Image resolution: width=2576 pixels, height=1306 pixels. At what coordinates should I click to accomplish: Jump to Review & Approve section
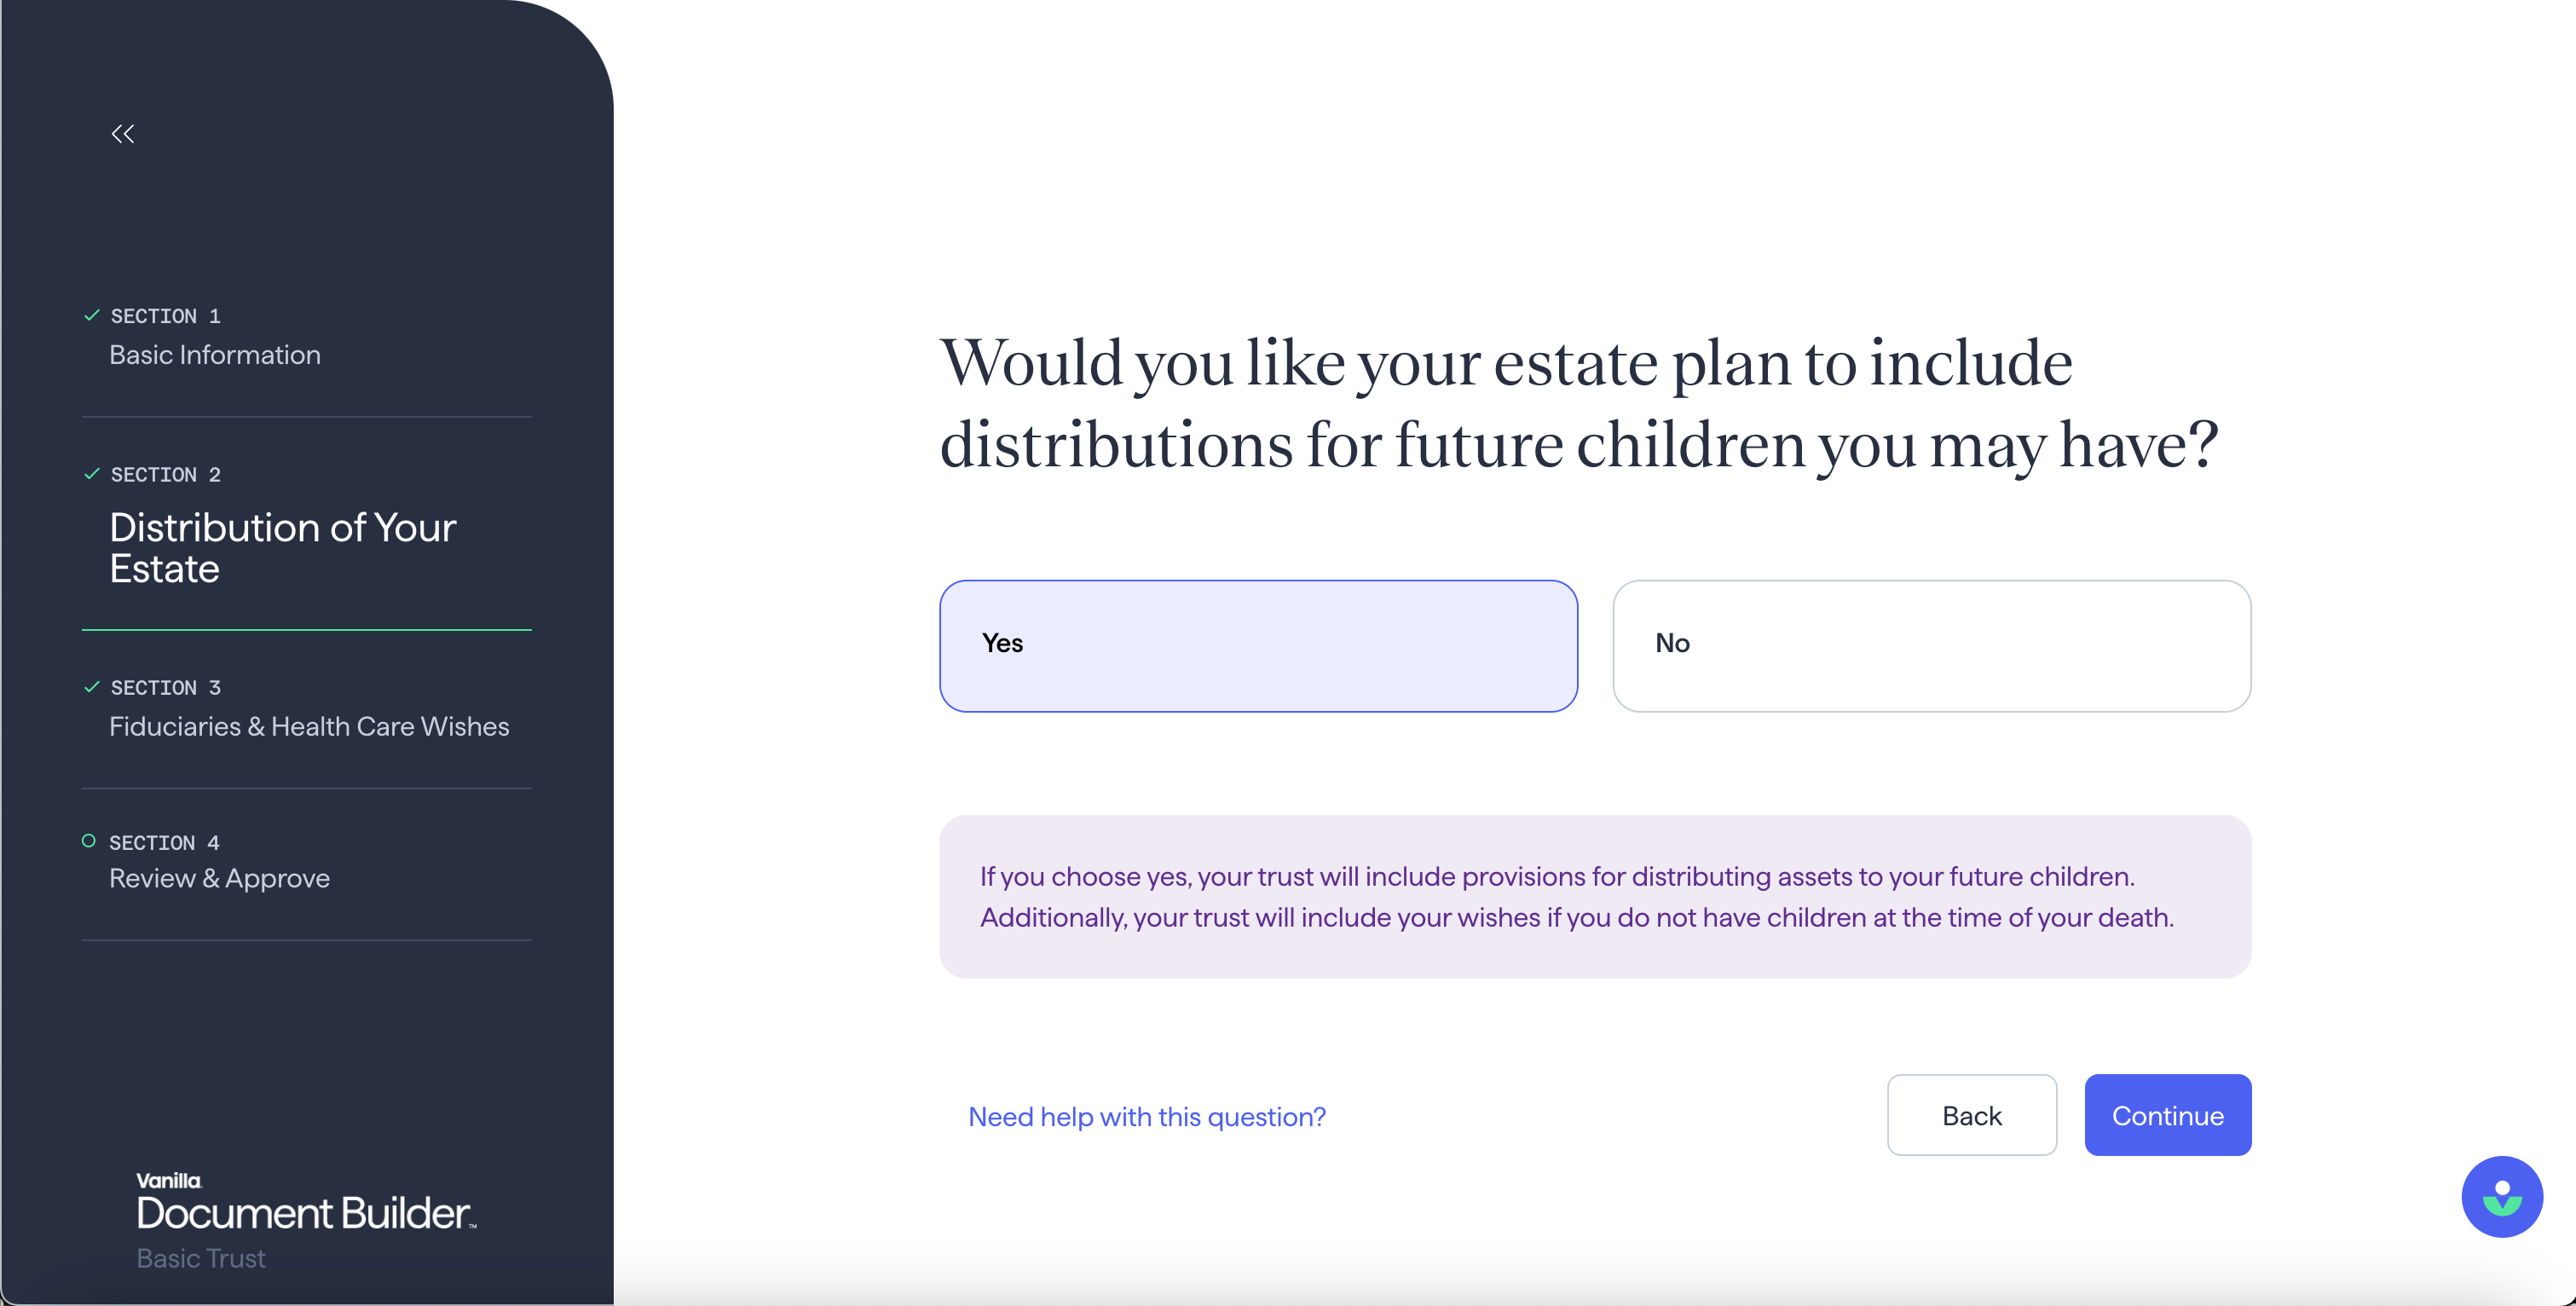[219, 878]
